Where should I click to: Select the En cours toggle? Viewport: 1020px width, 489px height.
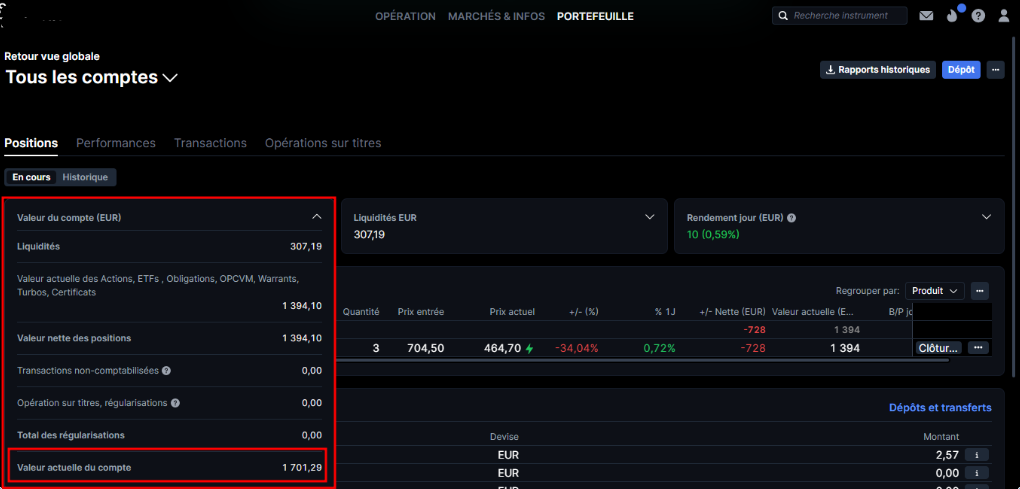click(x=31, y=177)
